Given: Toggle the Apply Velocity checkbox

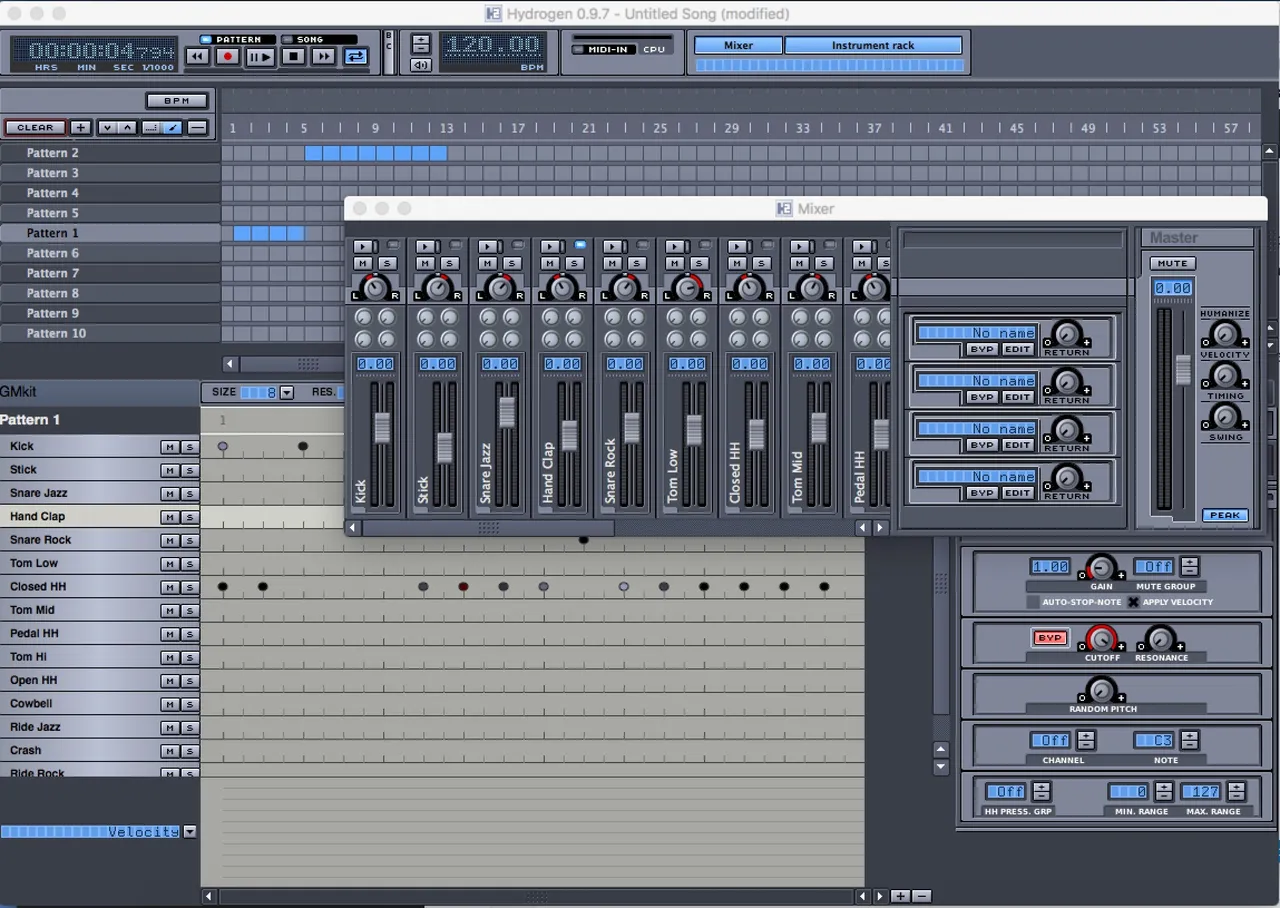Looking at the screenshot, I should (x=1133, y=602).
